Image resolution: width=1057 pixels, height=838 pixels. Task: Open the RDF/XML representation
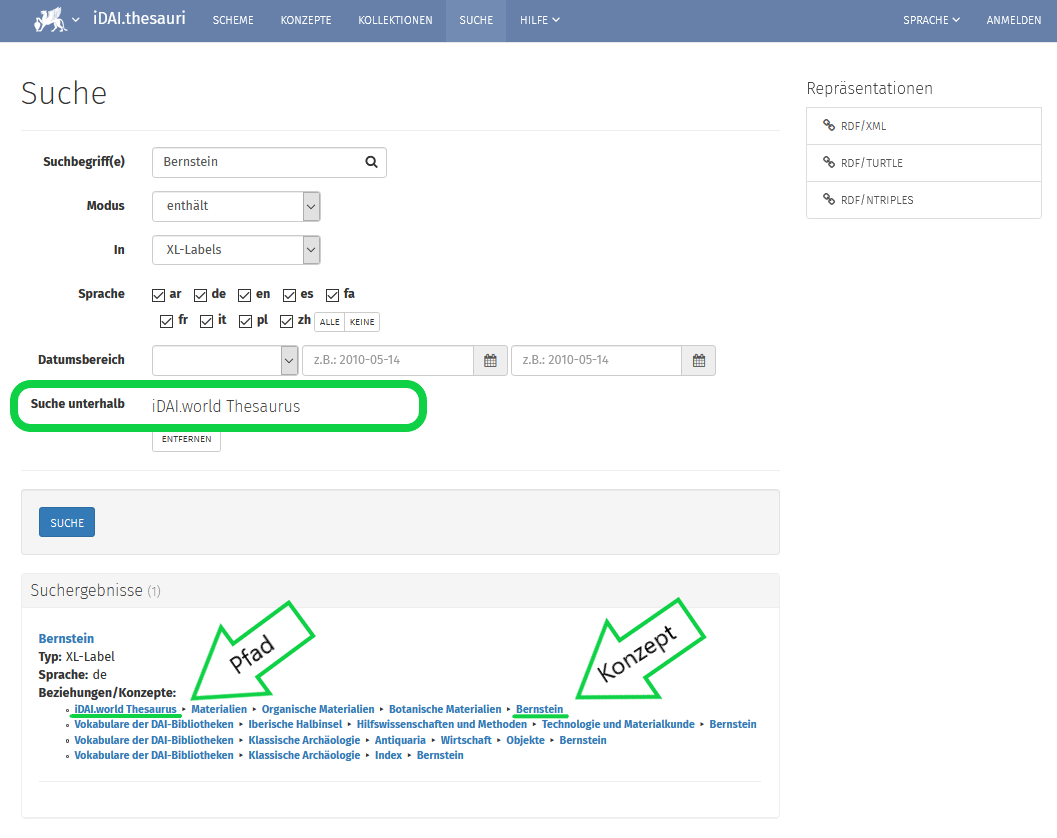coord(924,126)
